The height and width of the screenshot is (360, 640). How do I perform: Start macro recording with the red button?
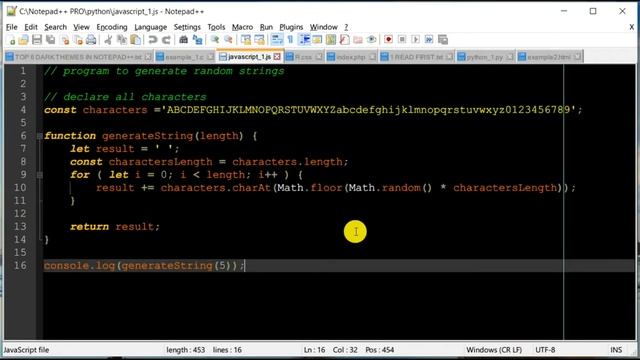point(389,40)
